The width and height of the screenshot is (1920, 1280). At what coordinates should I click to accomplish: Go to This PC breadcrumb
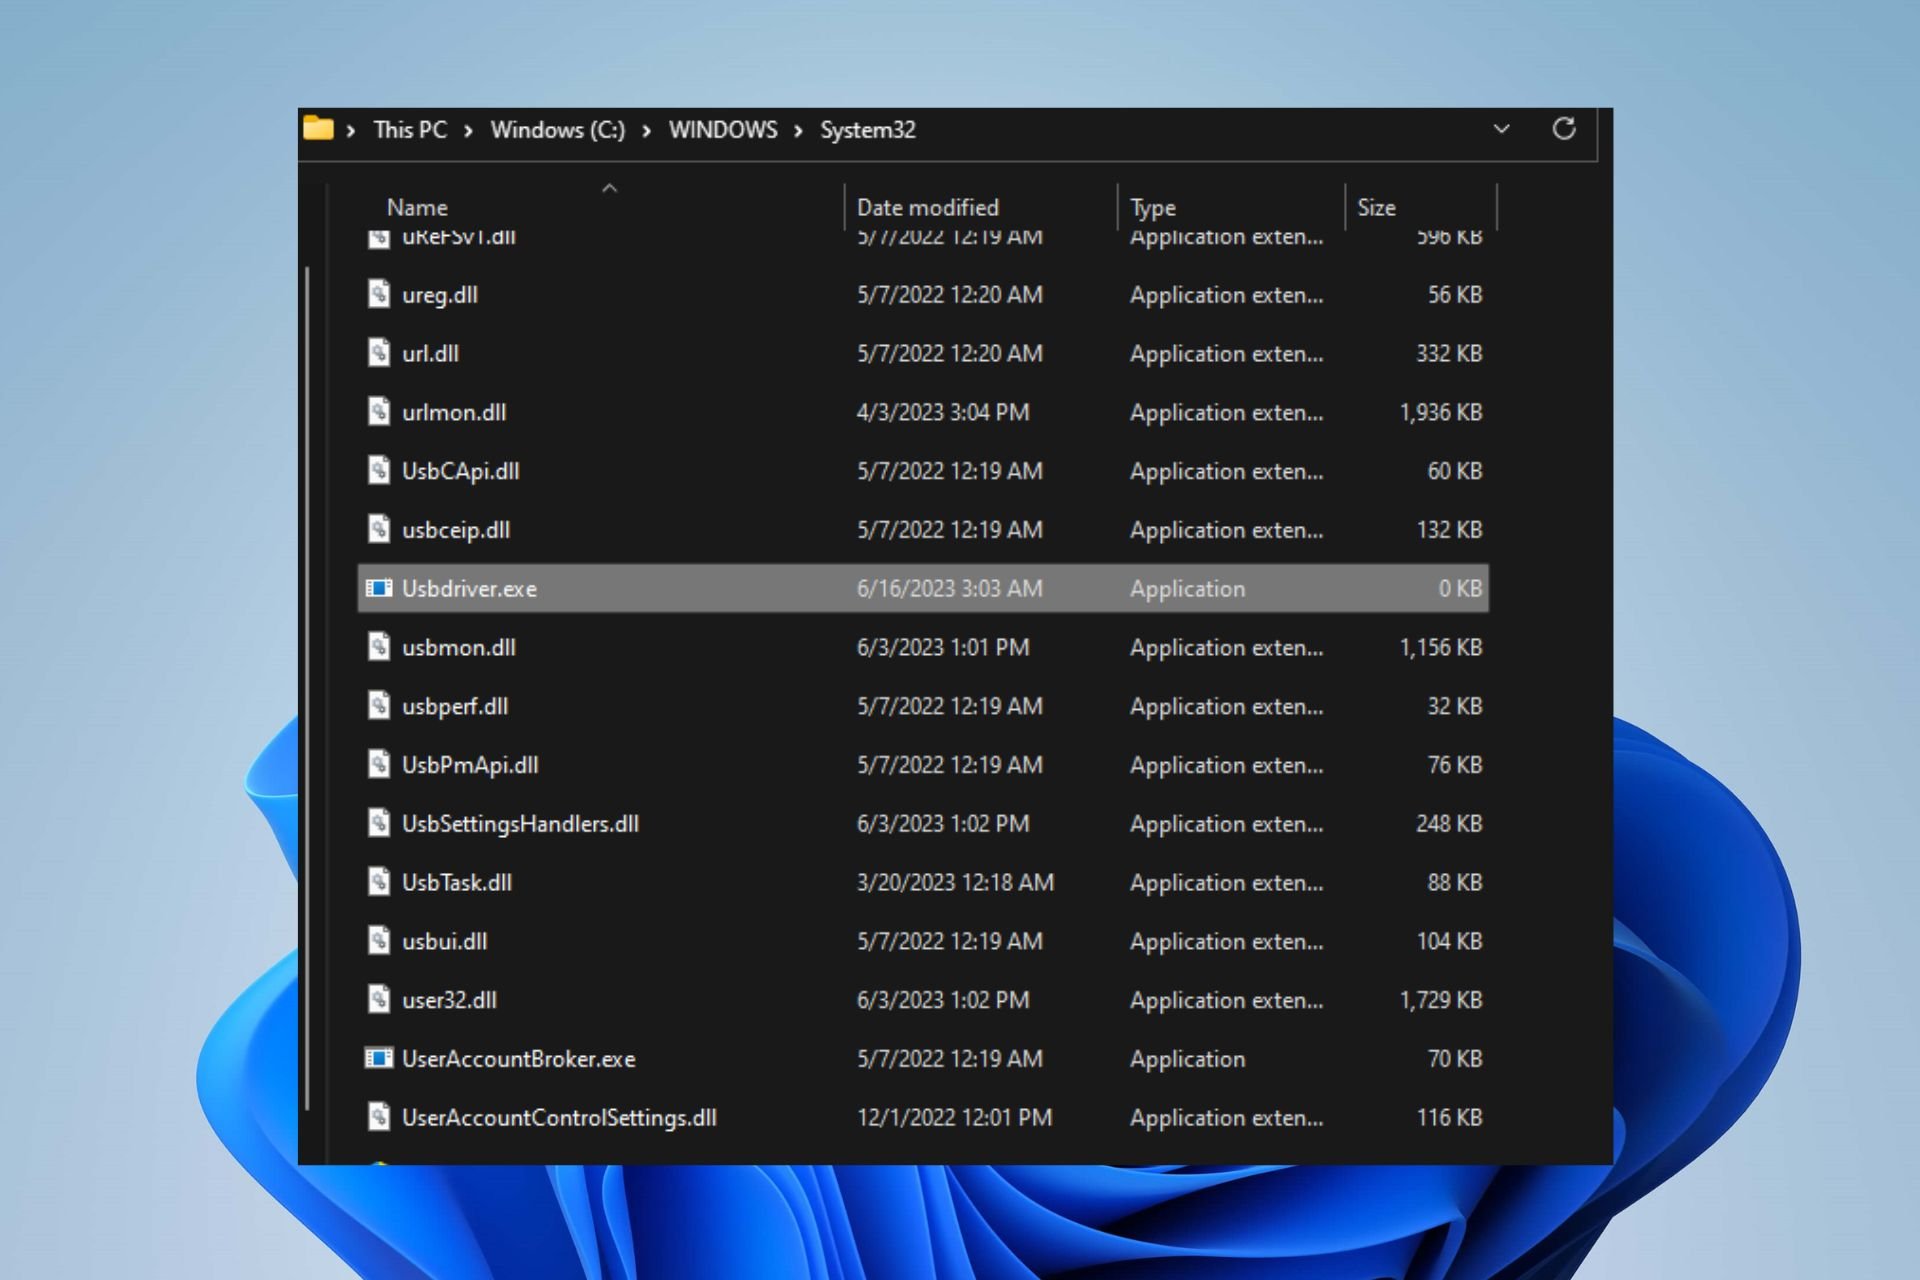(x=410, y=130)
